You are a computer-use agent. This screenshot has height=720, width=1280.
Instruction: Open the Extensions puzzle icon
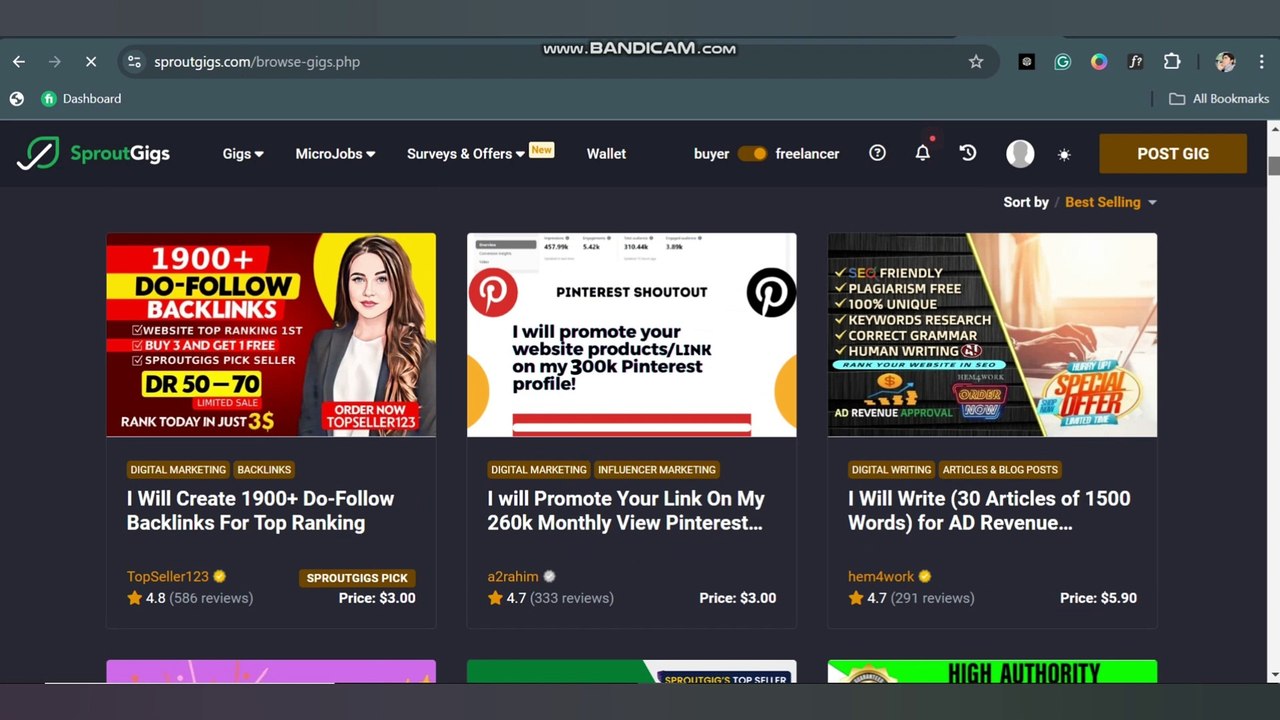(1172, 62)
